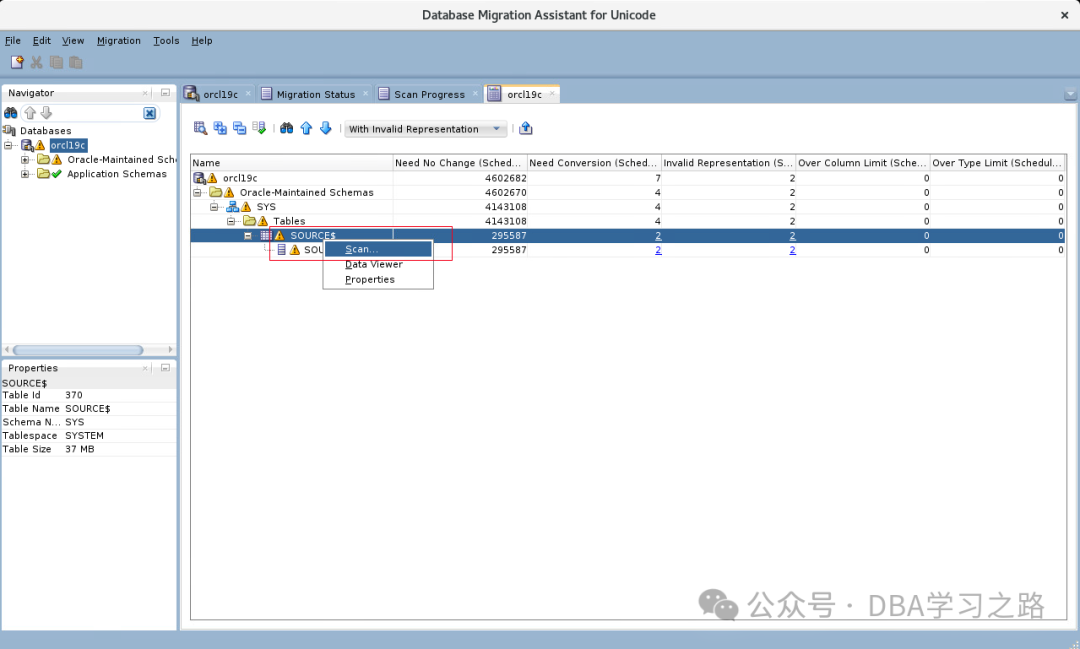The width and height of the screenshot is (1080, 649).
Task: Click Expand All icon in report toolbar
Action: [x=220, y=128]
